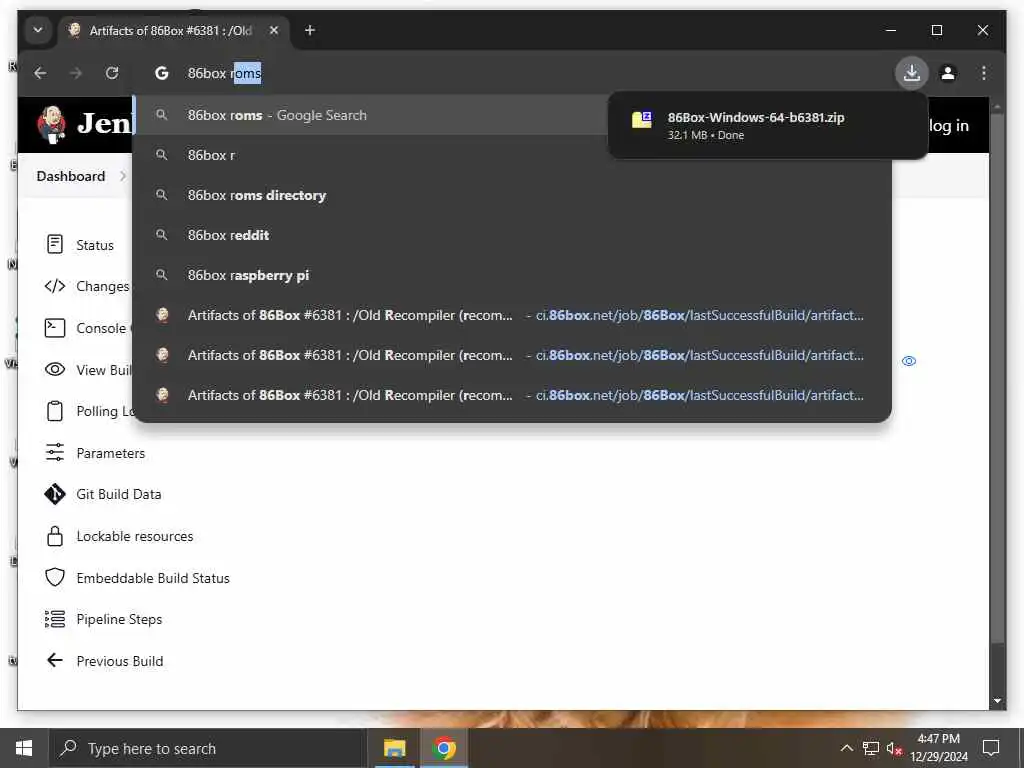This screenshot has height=768, width=1024.
Task: Open File Explorer from the taskbar
Action: pos(394,748)
